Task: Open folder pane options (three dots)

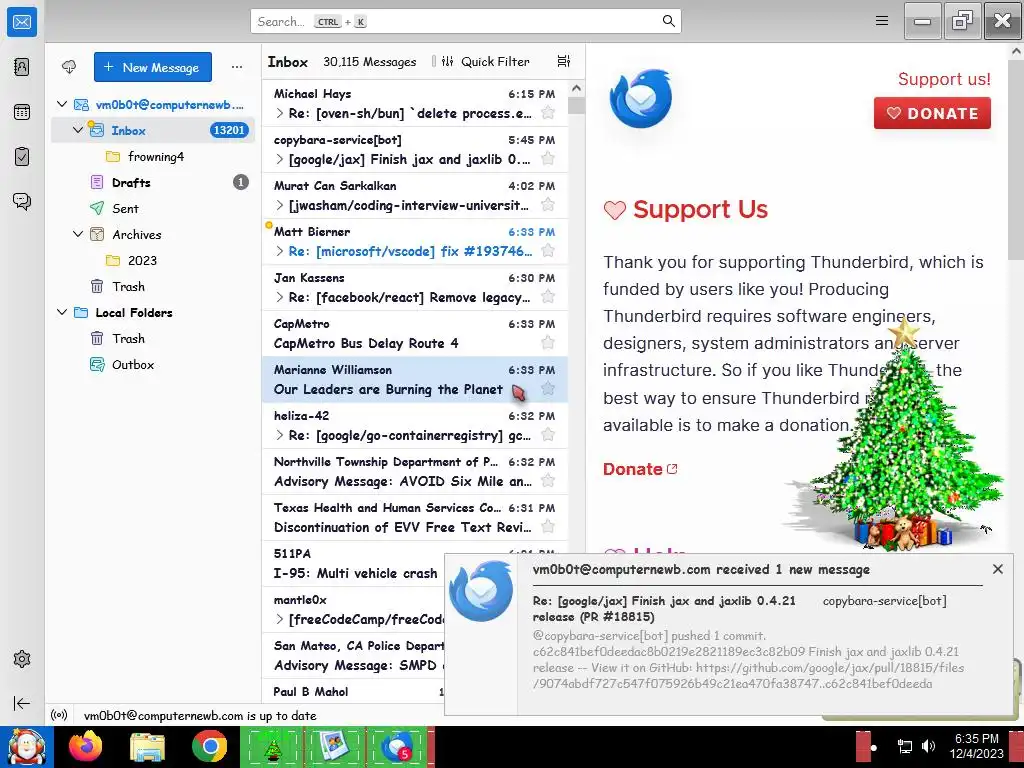Action: click(x=236, y=67)
